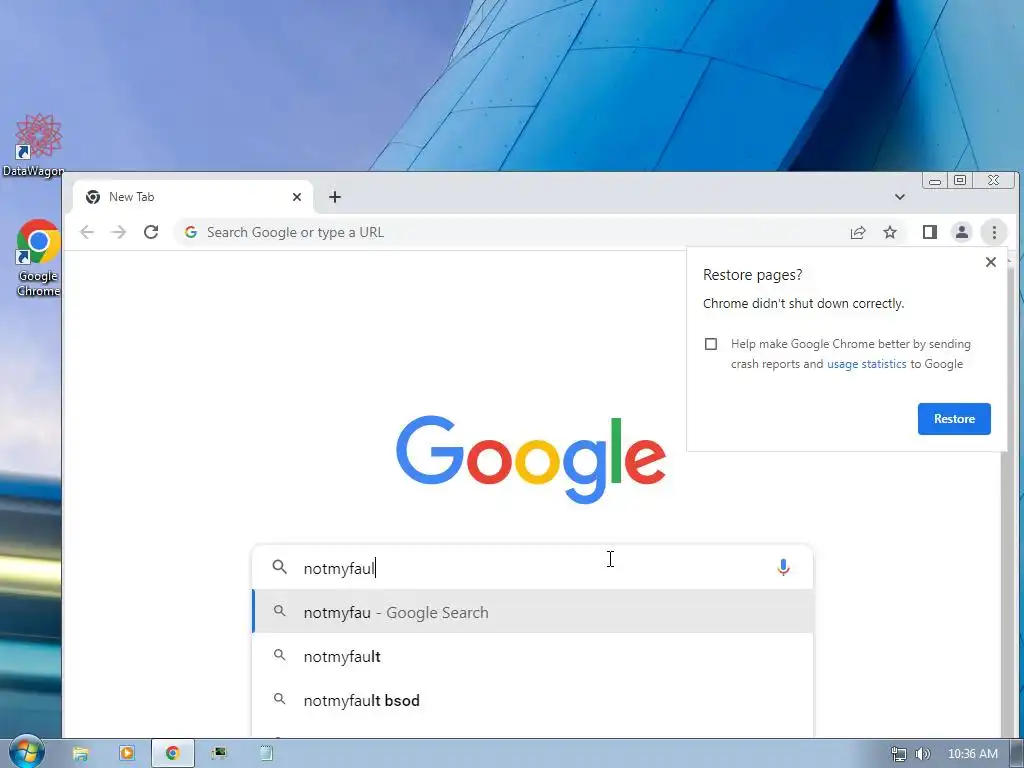1024x768 pixels.
Task: Enable sending crash reports checkbox
Action: (x=711, y=344)
